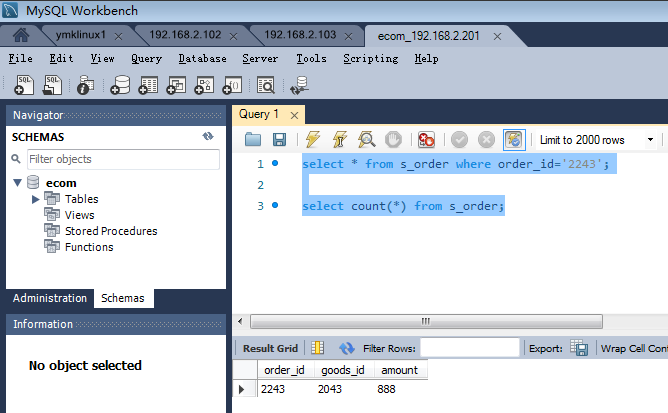Toggle auto-commit mode
The width and height of the screenshot is (668, 413).
coord(514,139)
